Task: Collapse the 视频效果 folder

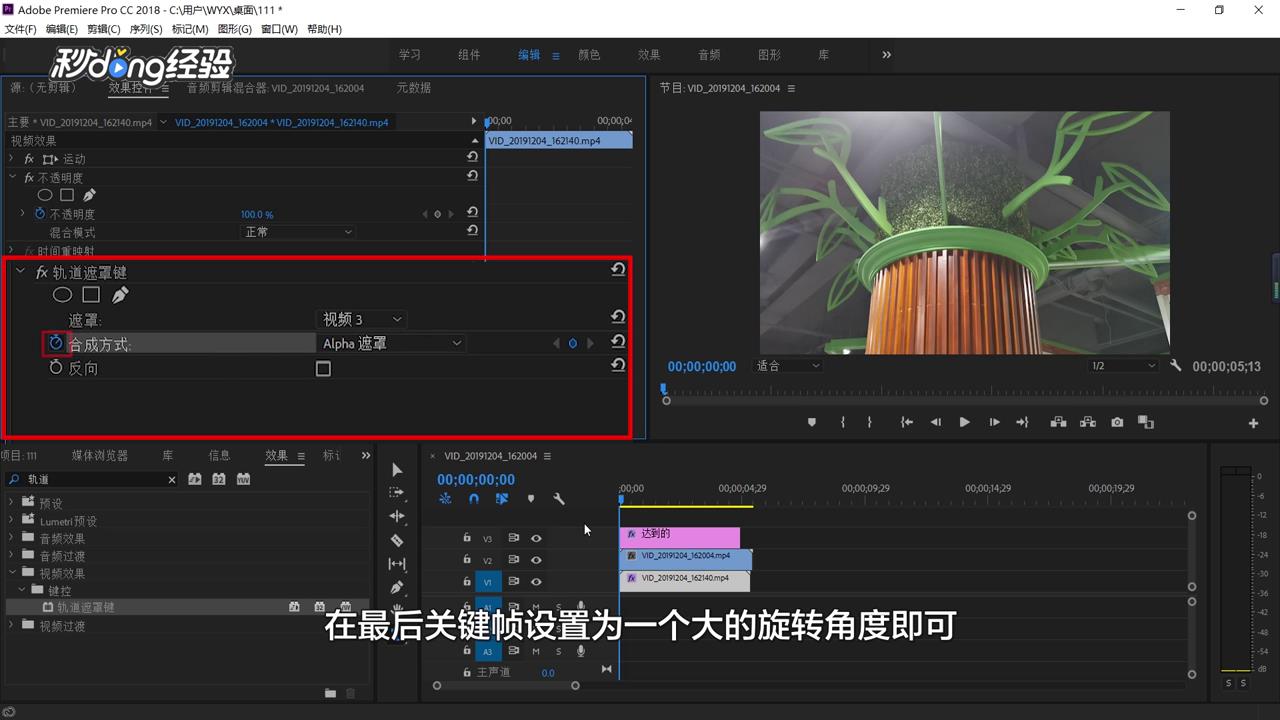Action: (x=12, y=573)
